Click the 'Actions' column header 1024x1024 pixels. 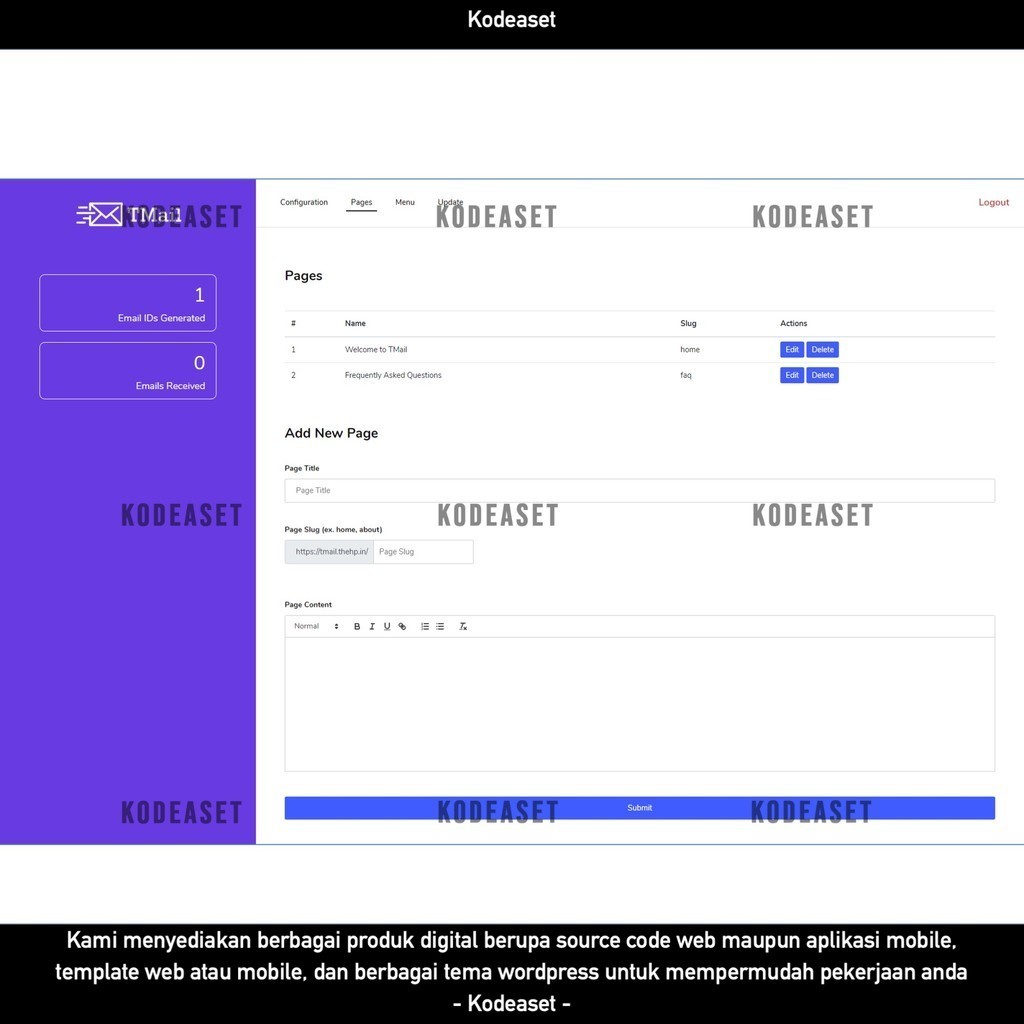[x=793, y=323]
